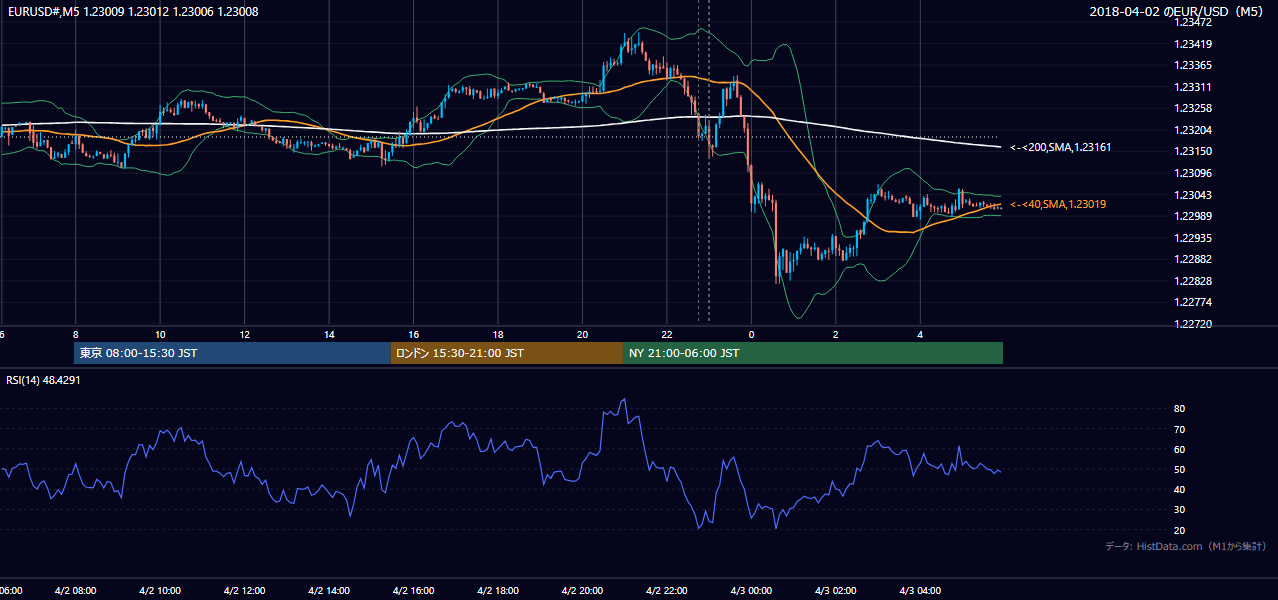This screenshot has width=1278, height=600.
Task: Click the ロンドン 15:30-21:00 JST session bar
Action: [x=506, y=353]
